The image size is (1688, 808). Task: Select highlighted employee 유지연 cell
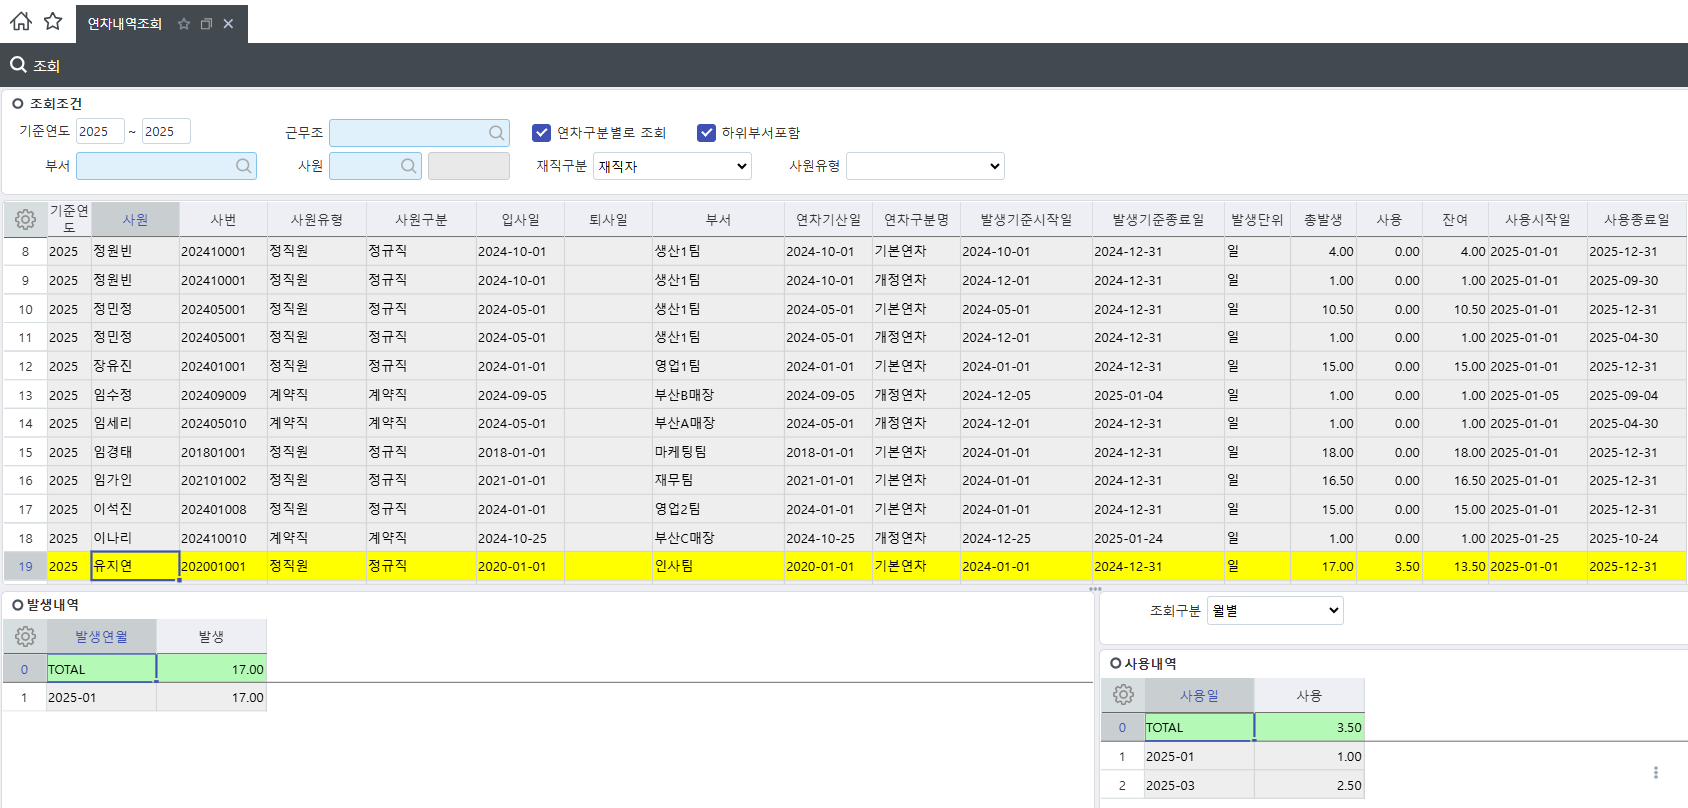pyautogui.click(x=135, y=566)
